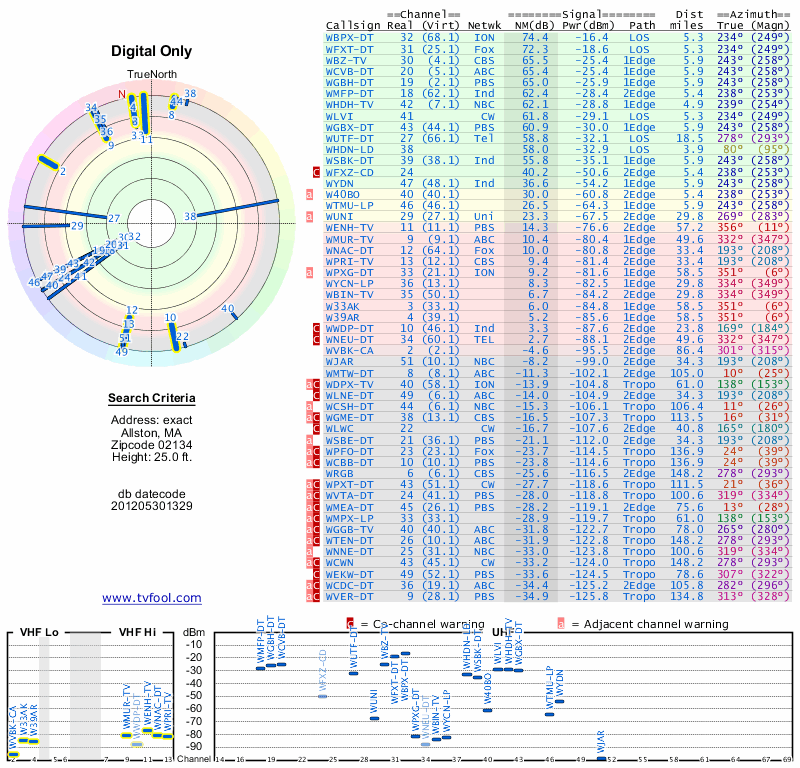This screenshot has height=768, width=800.
Task: Click the WTMU-LP callsign
Action: pyautogui.click(x=349, y=206)
